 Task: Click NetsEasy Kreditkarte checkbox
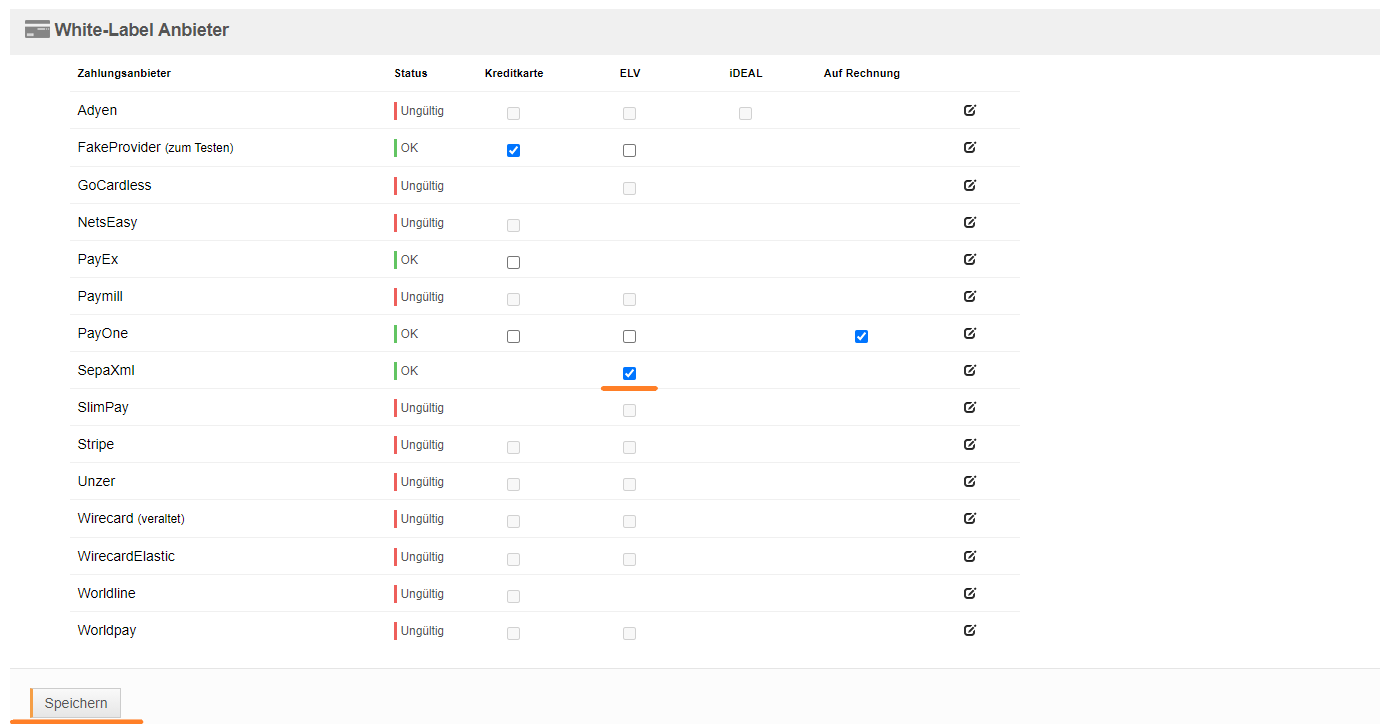(x=513, y=225)
